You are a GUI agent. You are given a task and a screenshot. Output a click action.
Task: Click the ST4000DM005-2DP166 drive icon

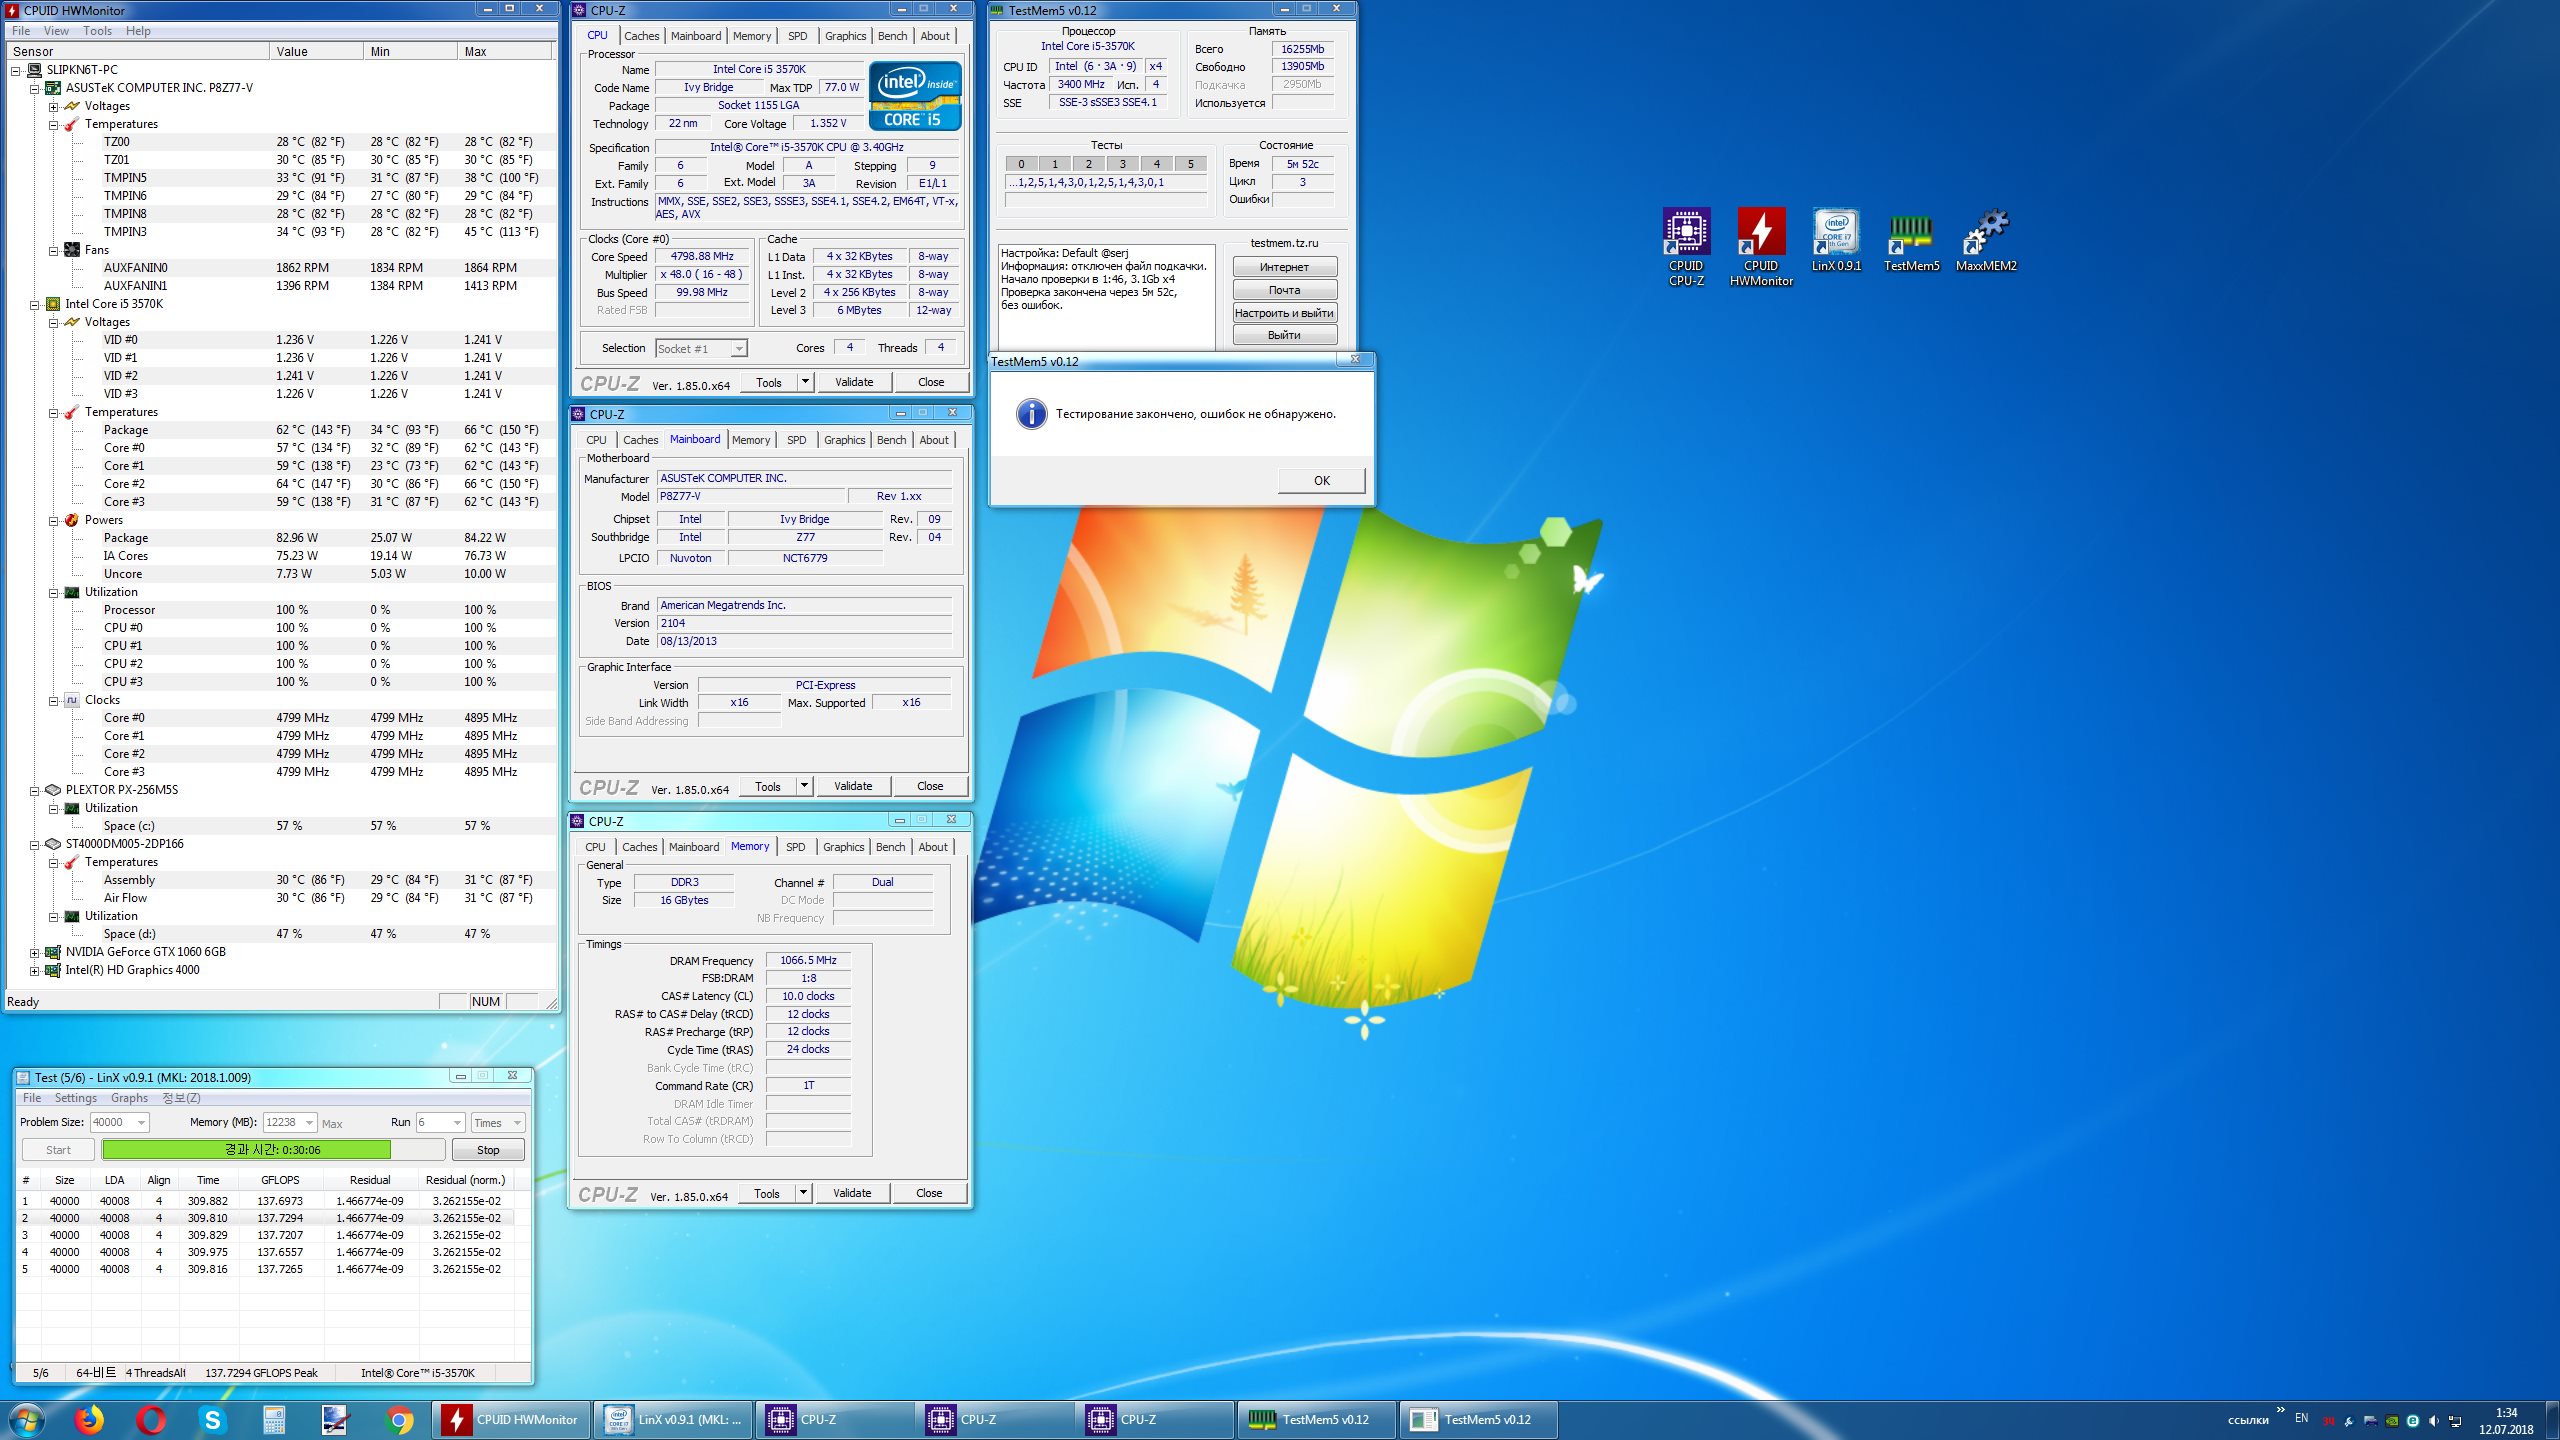point(53,844)
